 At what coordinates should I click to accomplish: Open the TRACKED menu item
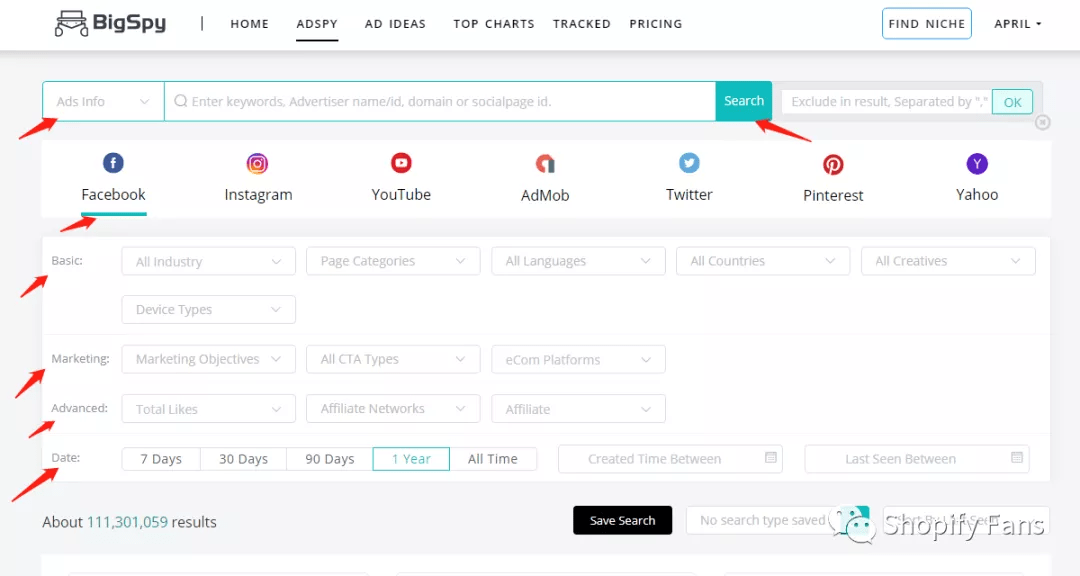click(x=582, y=23)
